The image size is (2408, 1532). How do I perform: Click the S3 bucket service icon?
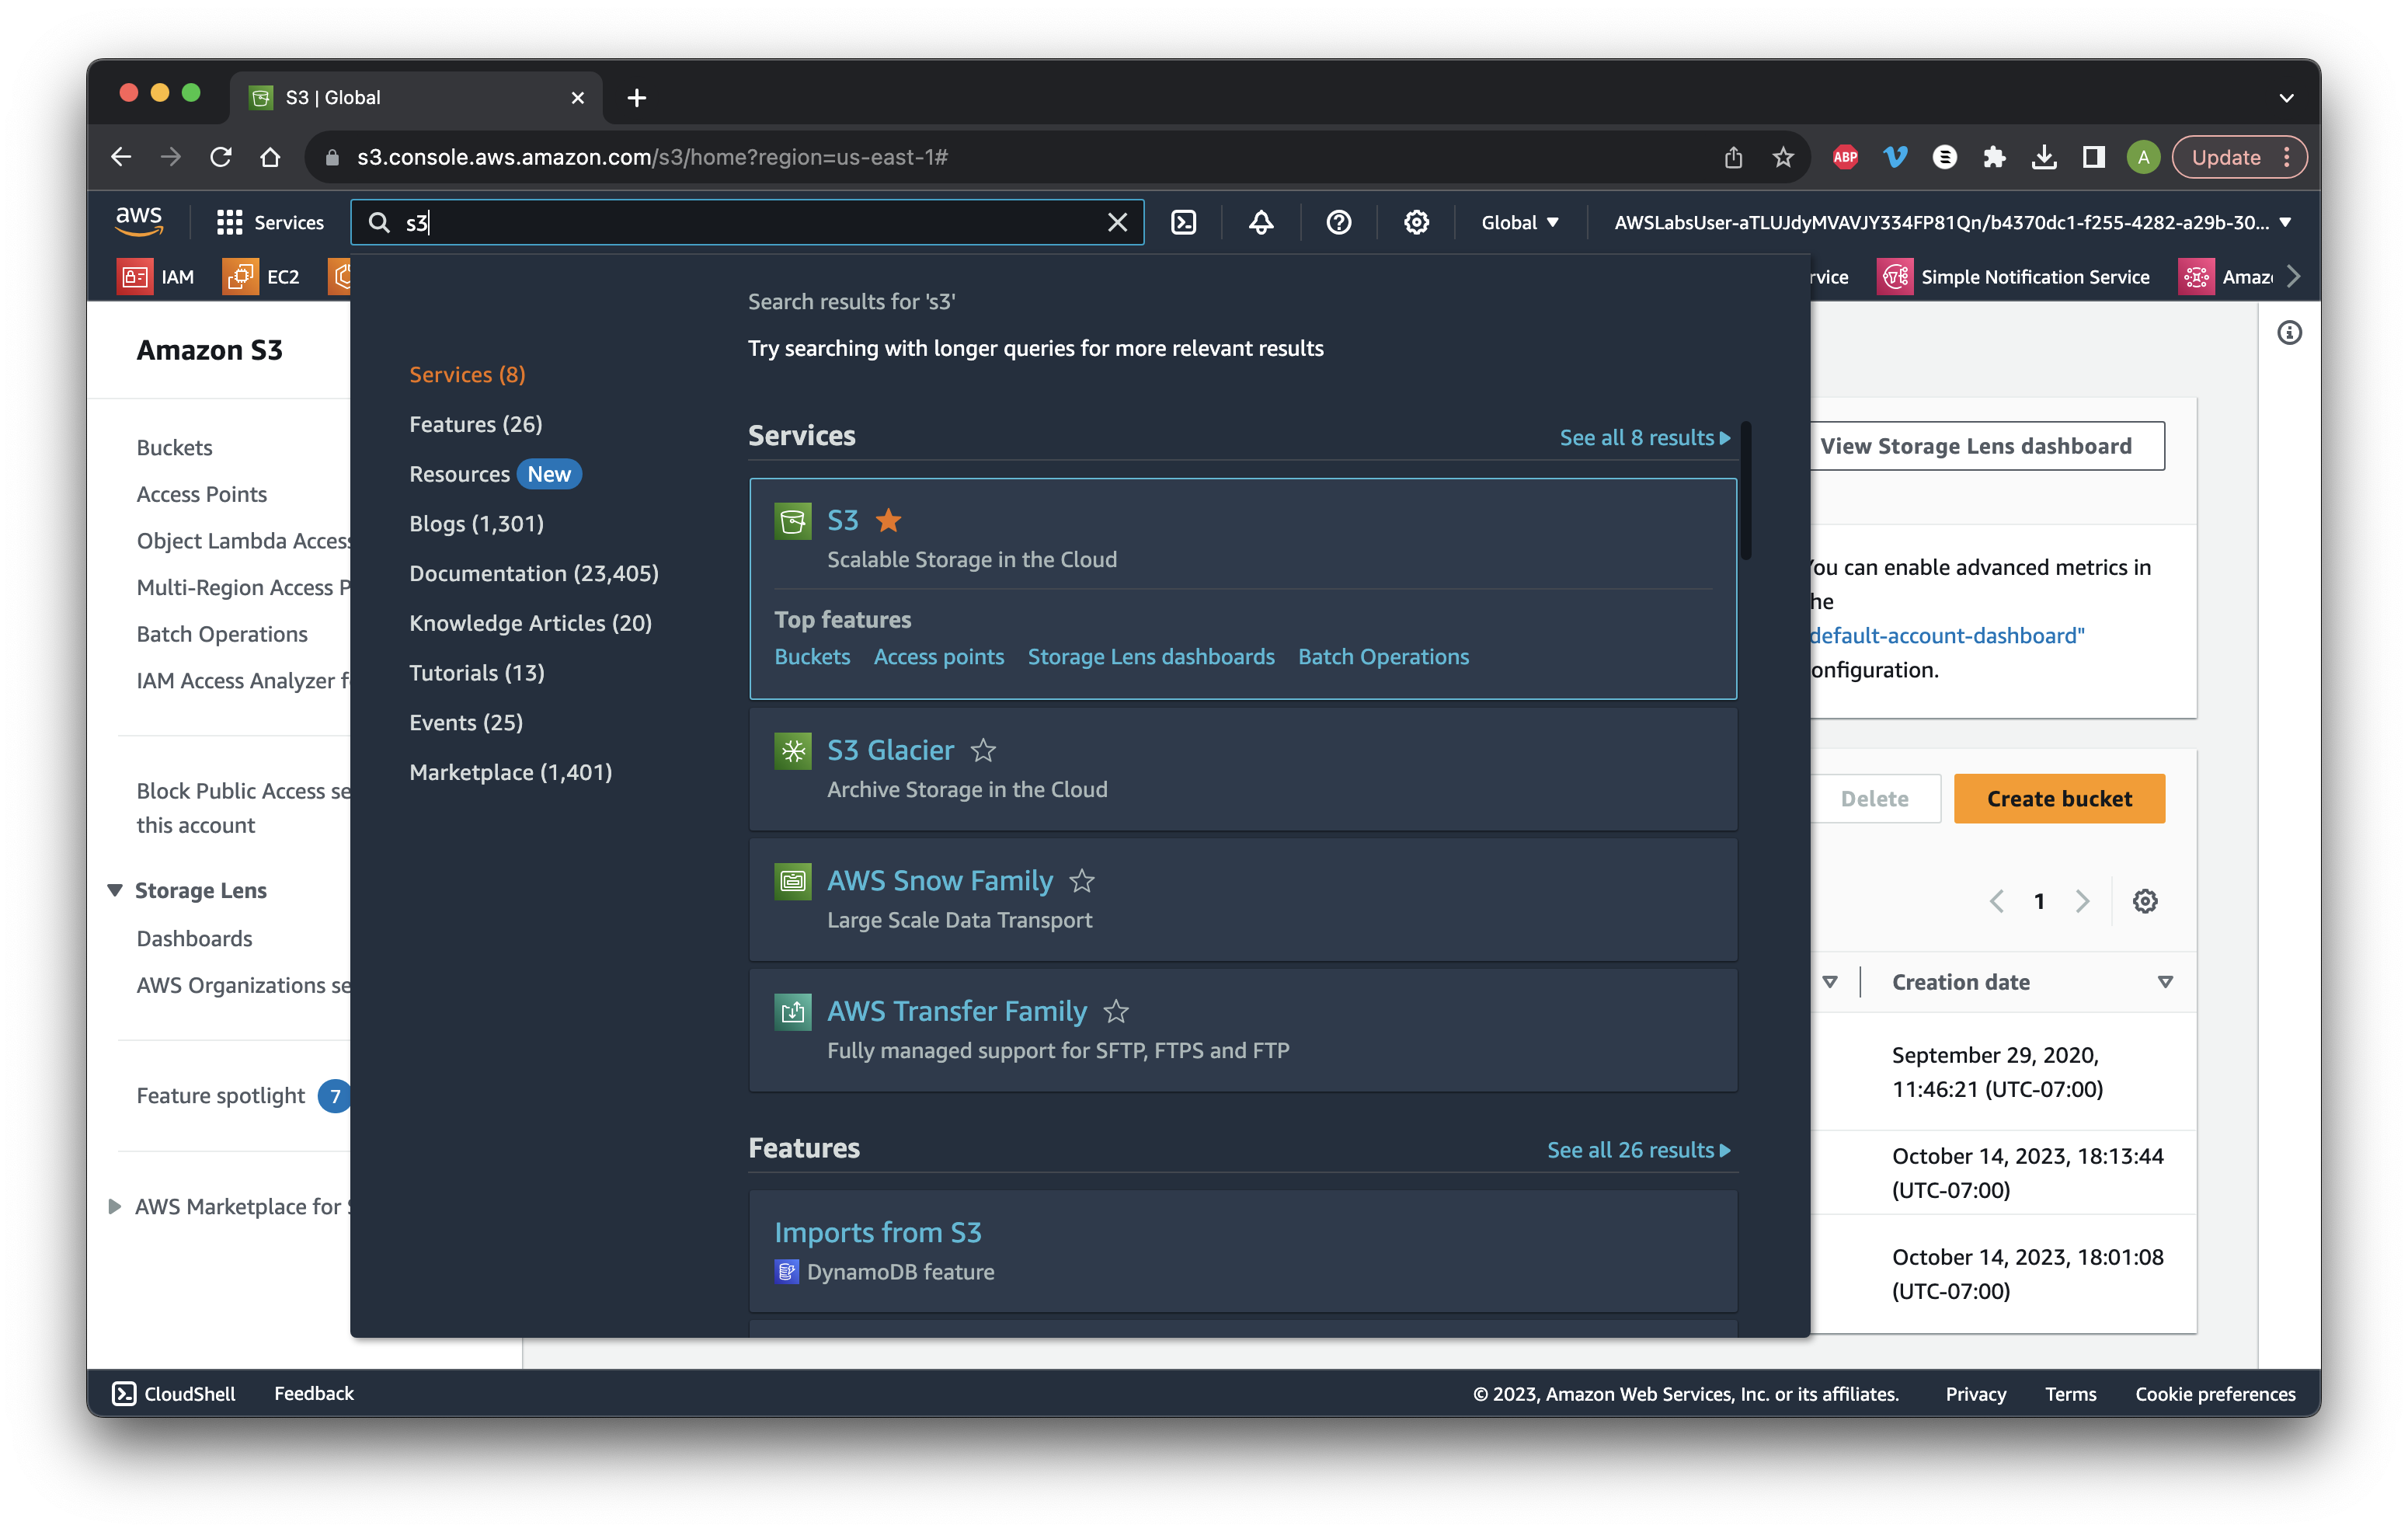pyautogui.click(x=792, y=521)
